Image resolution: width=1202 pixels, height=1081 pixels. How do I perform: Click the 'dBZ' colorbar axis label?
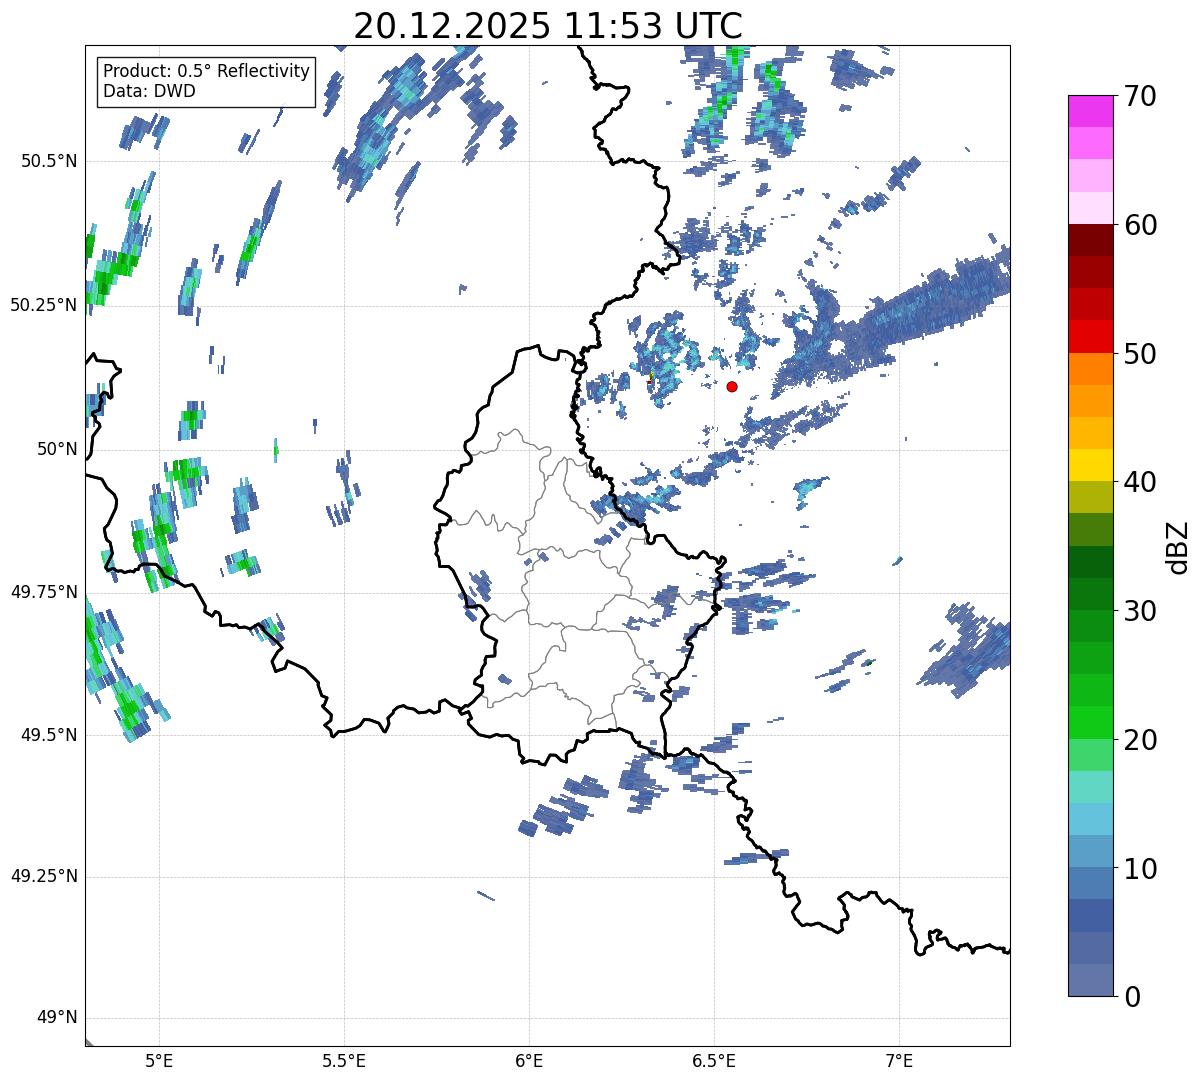pyautogui.click(x=1178, y=547)
